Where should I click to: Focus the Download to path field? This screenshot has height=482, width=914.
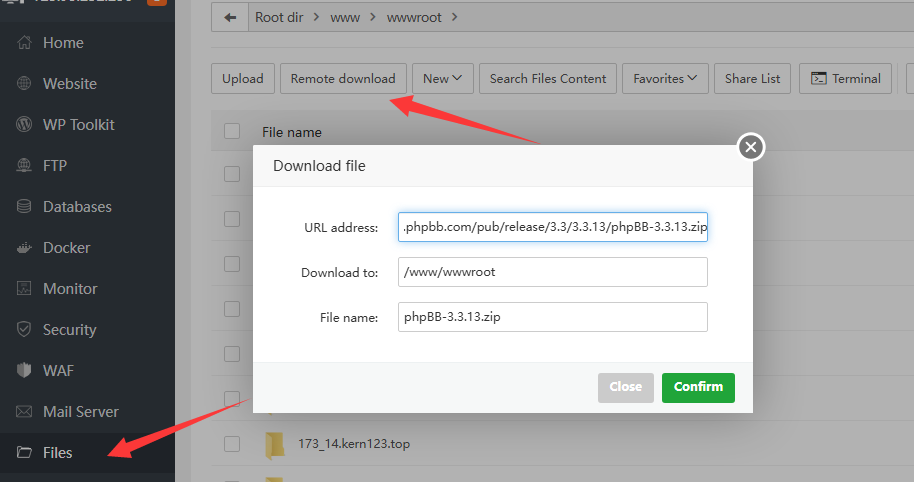click(x=553, y=272)
